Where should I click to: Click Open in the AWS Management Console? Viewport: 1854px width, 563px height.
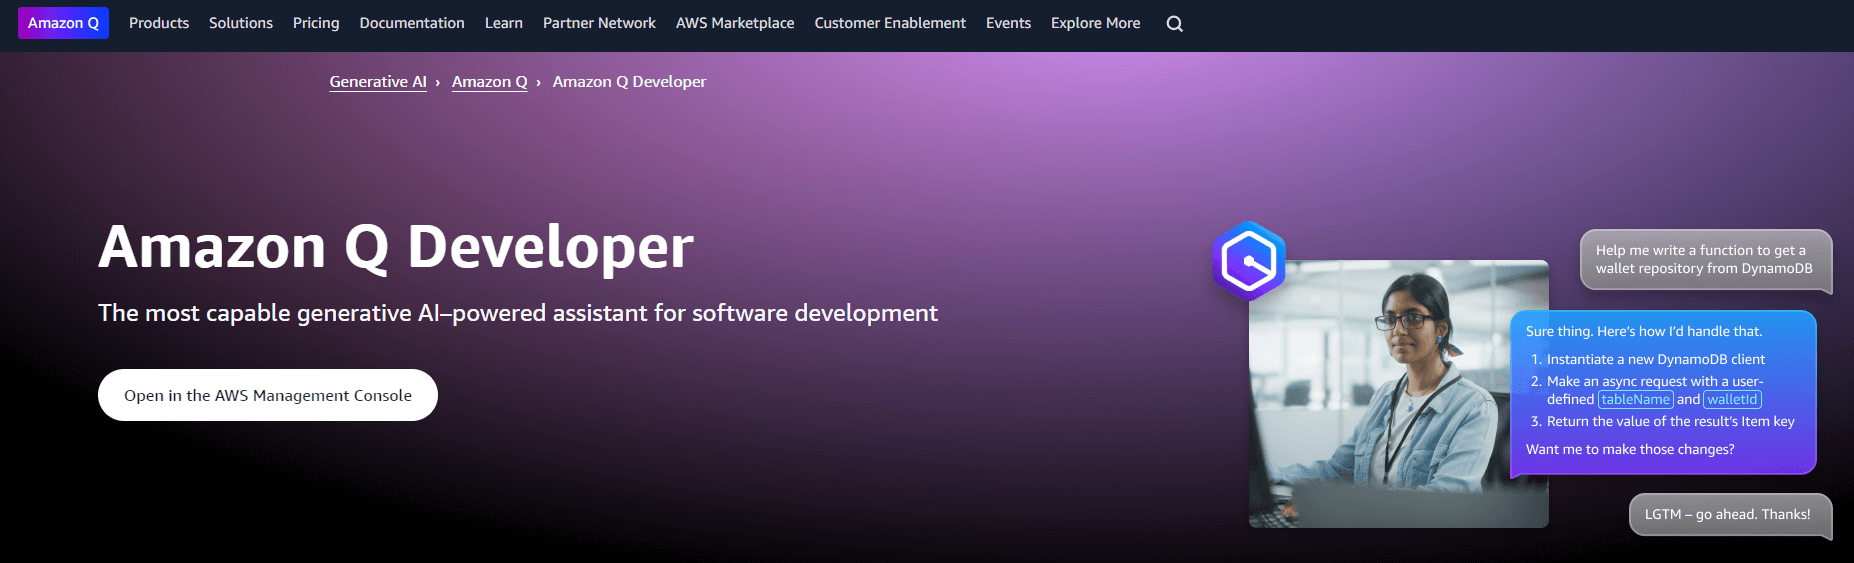[268, 395]
